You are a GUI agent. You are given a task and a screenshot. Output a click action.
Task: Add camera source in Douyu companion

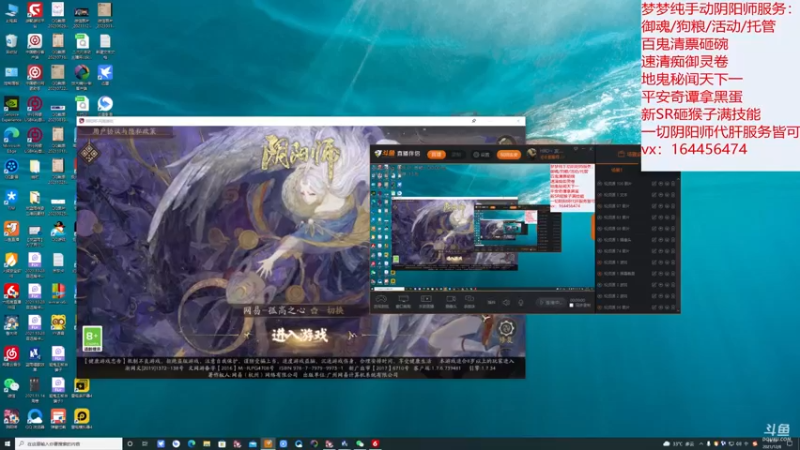[x=451, y=302]
